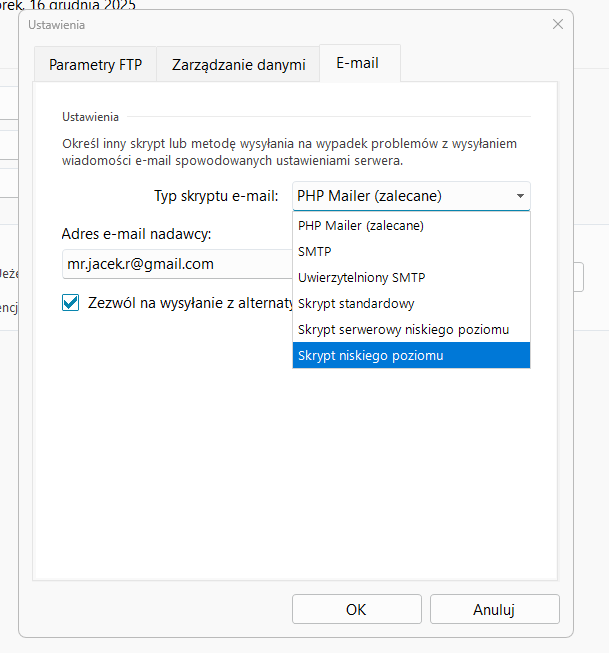Click the description text starting with Określ inny skrypt
The width and height of the screenshot is (609, 653).
tap(289, 152)
